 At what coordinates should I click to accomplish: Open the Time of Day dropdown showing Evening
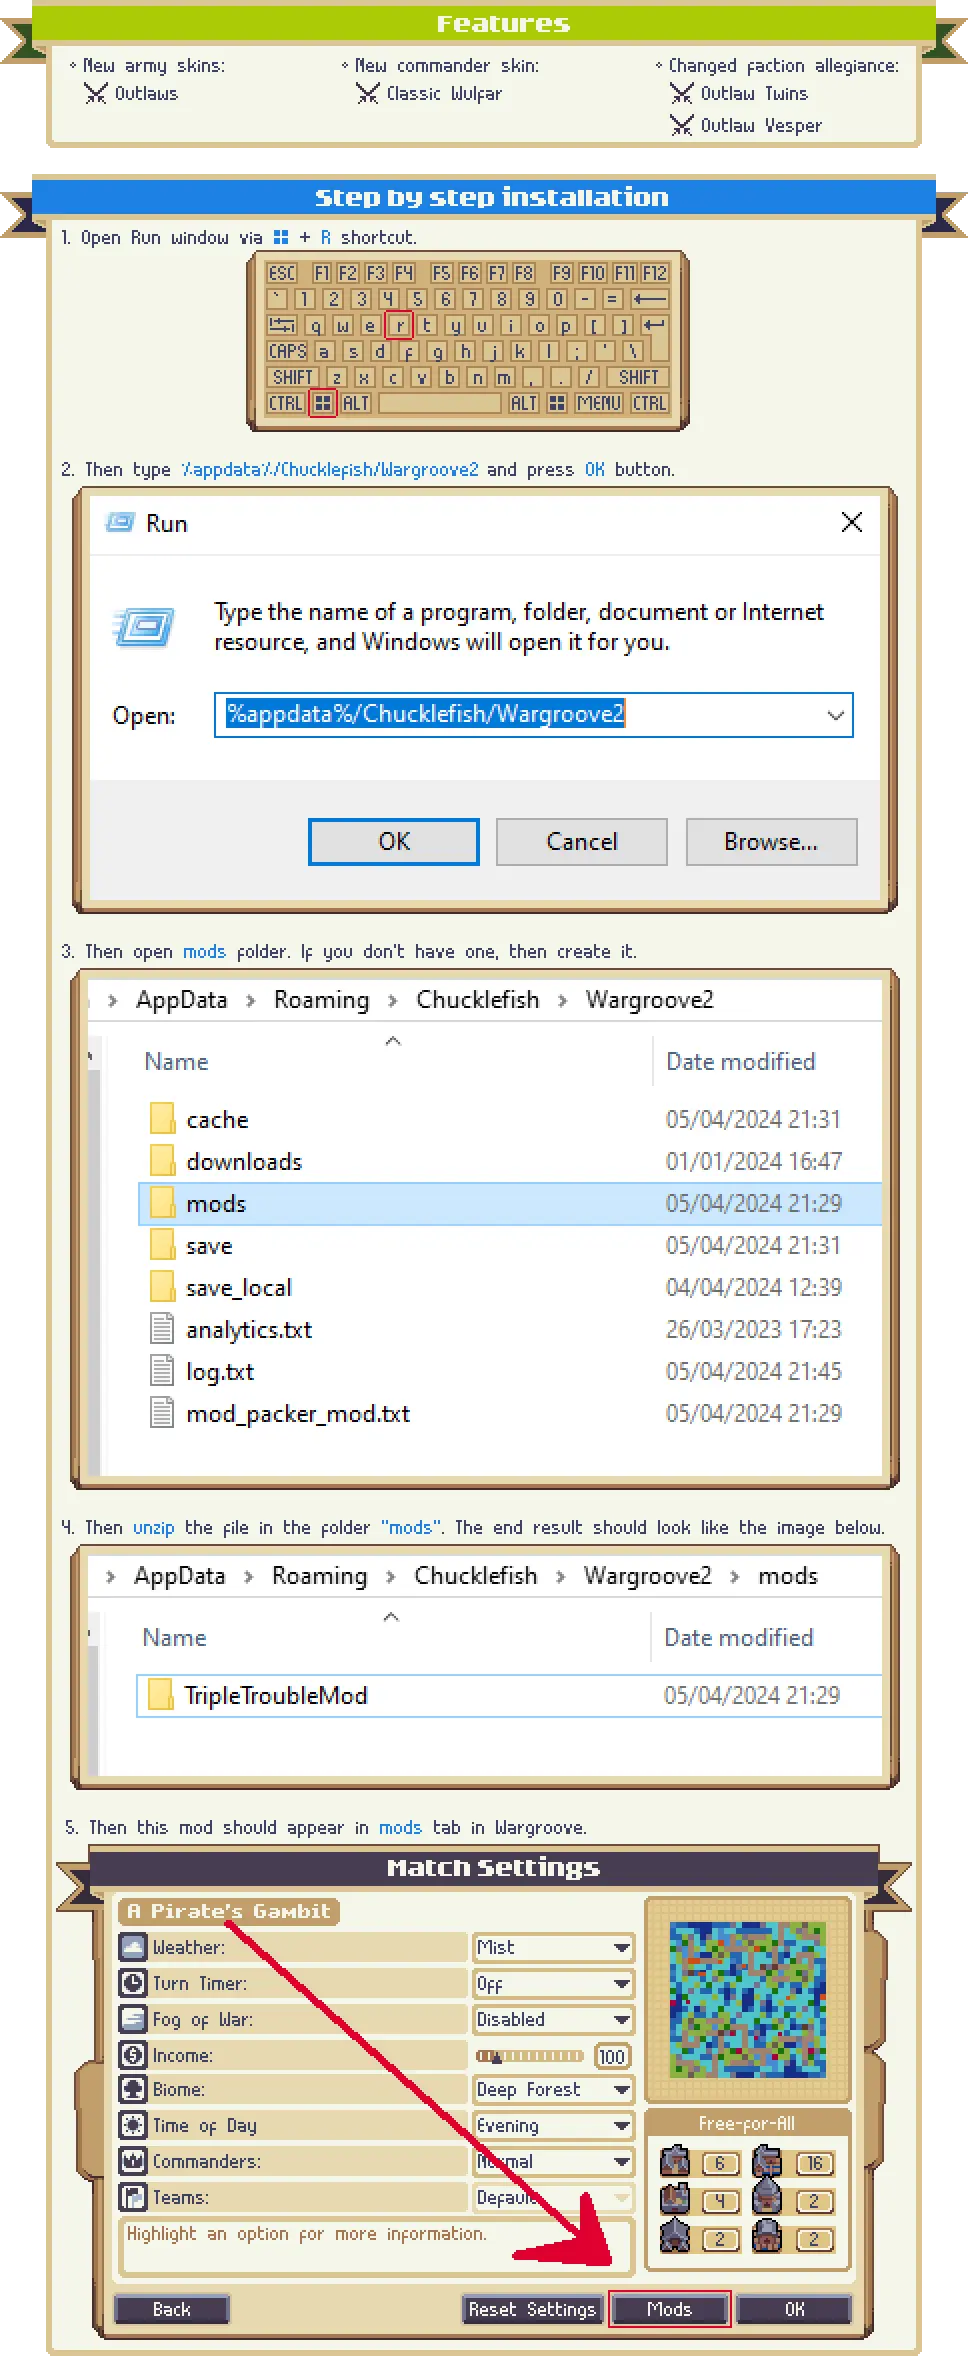point(553,2125)
